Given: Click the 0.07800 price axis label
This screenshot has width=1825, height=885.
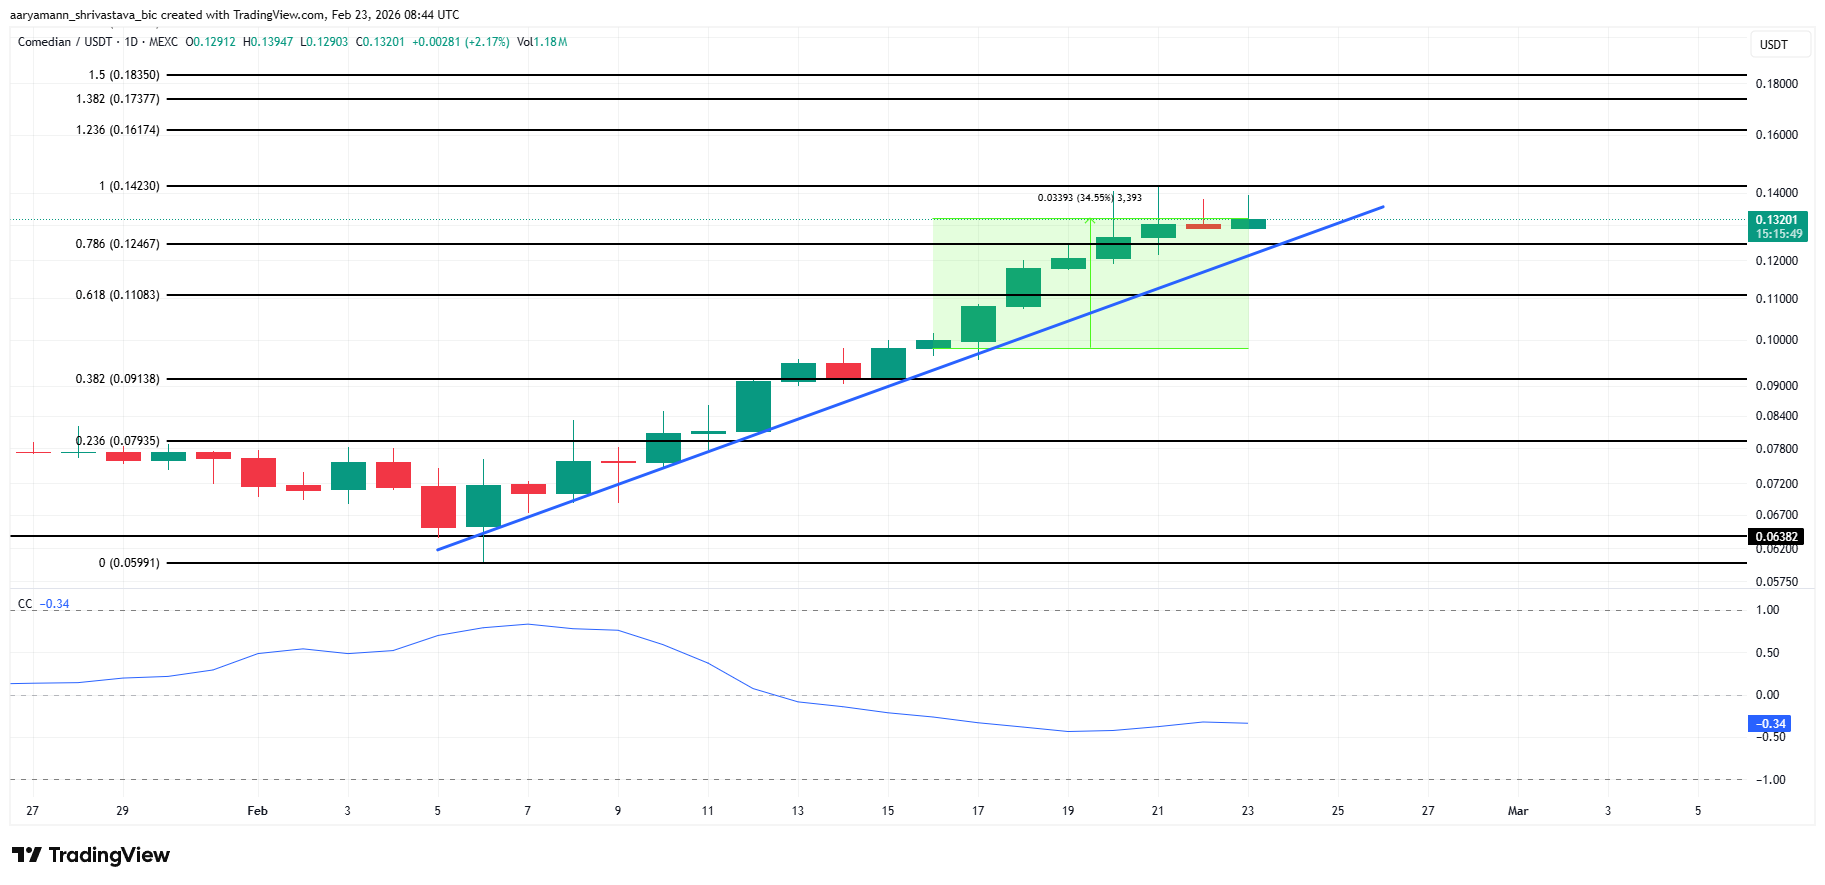Looking at the screenshot, I should [1777, 449].
